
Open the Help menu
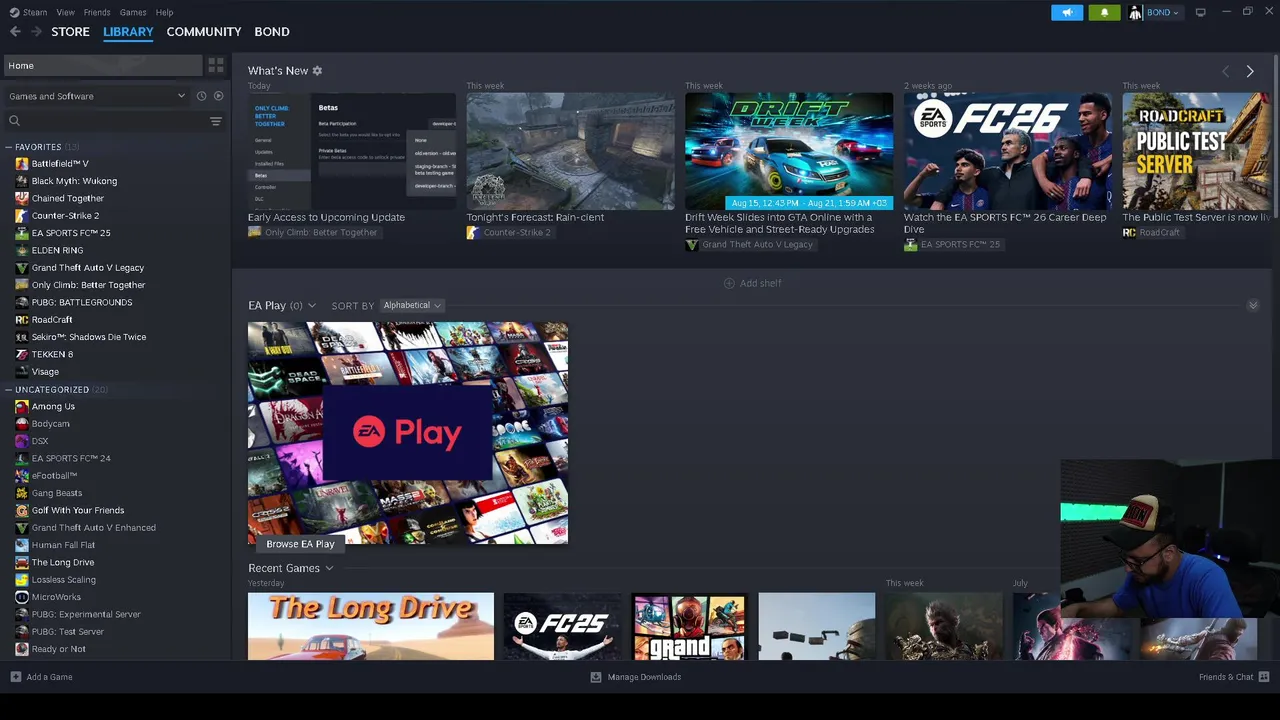(164, 12)
